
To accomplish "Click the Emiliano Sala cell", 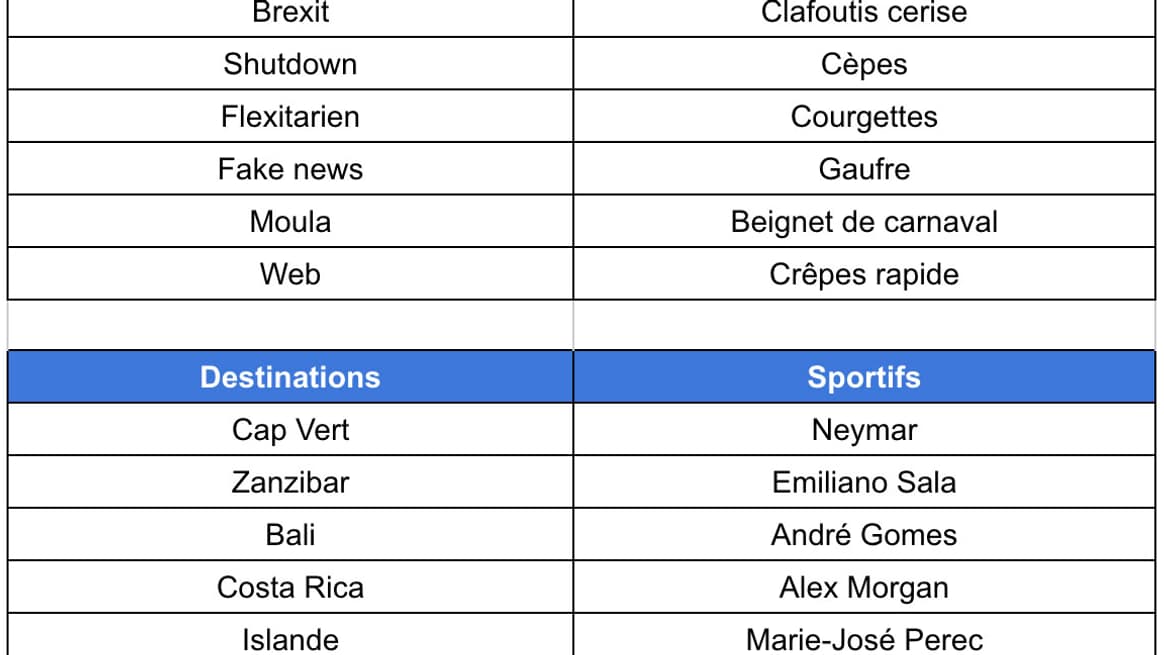I will click(x=864, y=483).
